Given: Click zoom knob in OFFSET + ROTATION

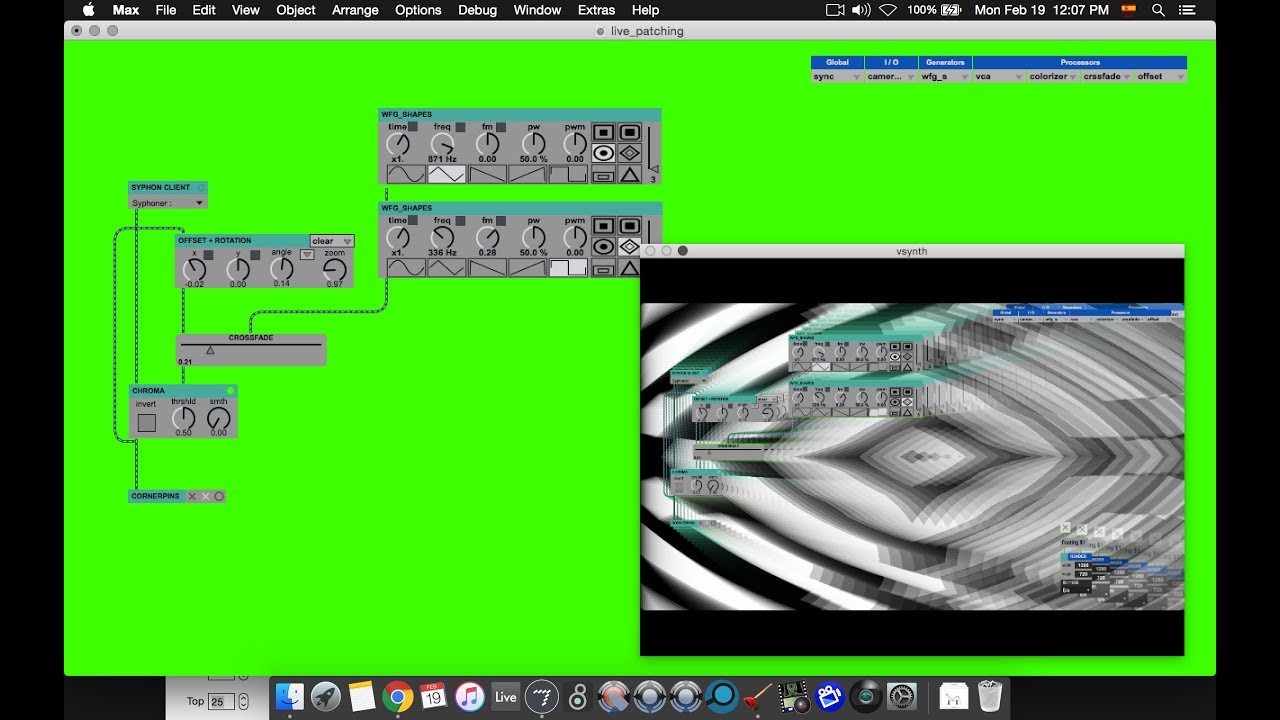Looking at the screenshot, I should pyautogui.click(x=335, y=270).
